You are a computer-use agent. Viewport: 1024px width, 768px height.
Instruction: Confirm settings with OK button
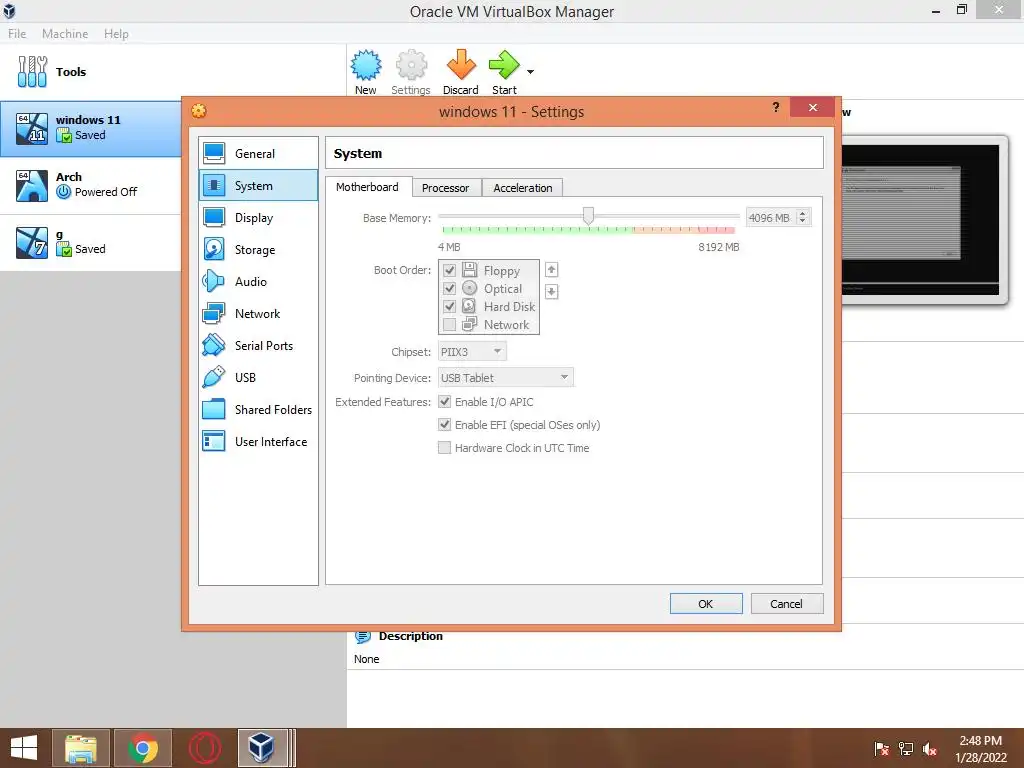click(706, 603)
